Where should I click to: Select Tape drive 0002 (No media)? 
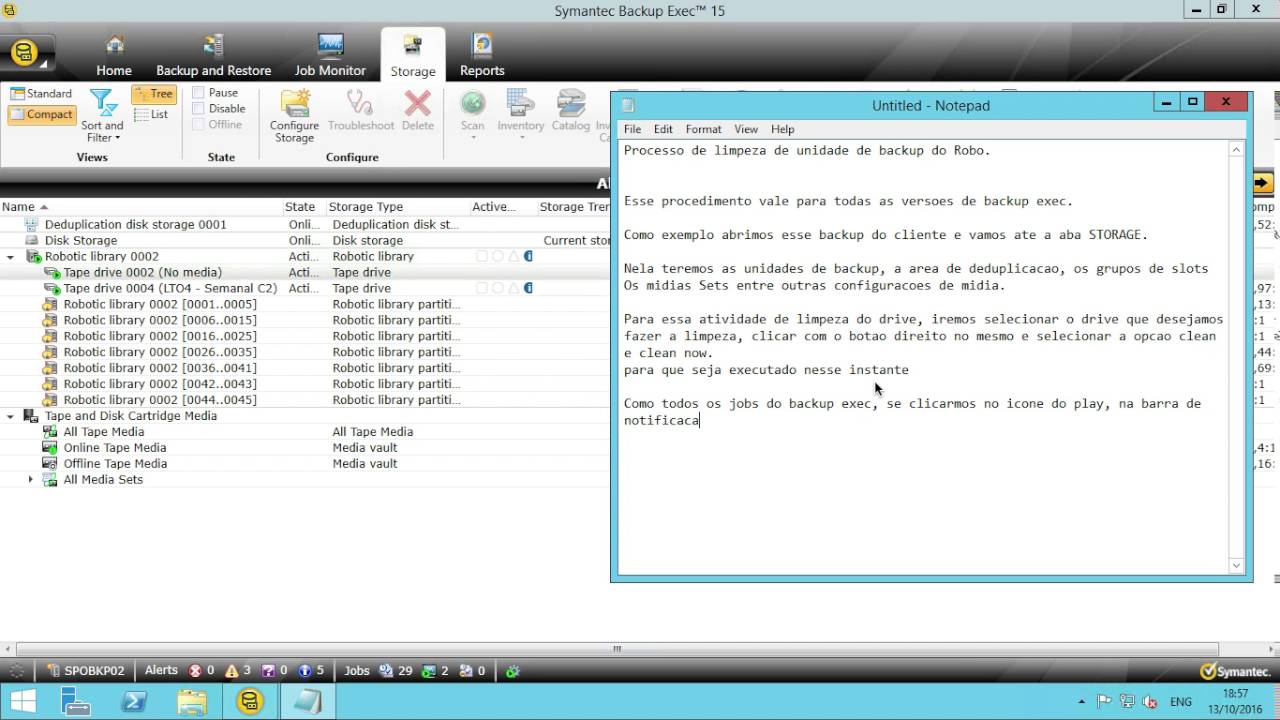coord(142,272)
